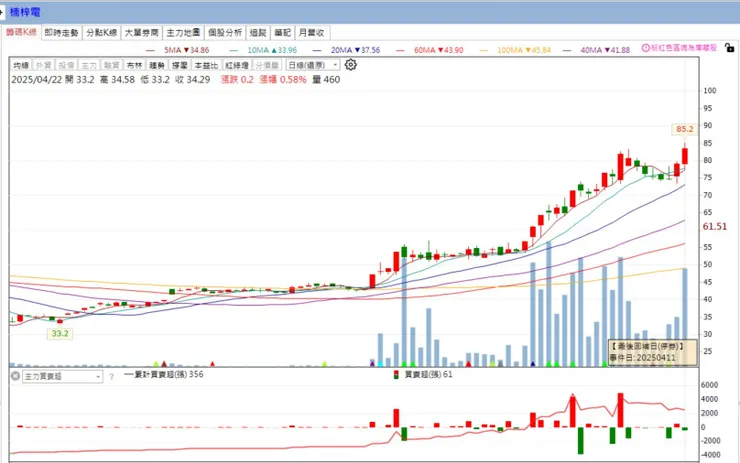The width and height of the screenshot is (740, 463).
Task: Toggle the 紅綠燈 overlay button
Action: pos(237,65)
